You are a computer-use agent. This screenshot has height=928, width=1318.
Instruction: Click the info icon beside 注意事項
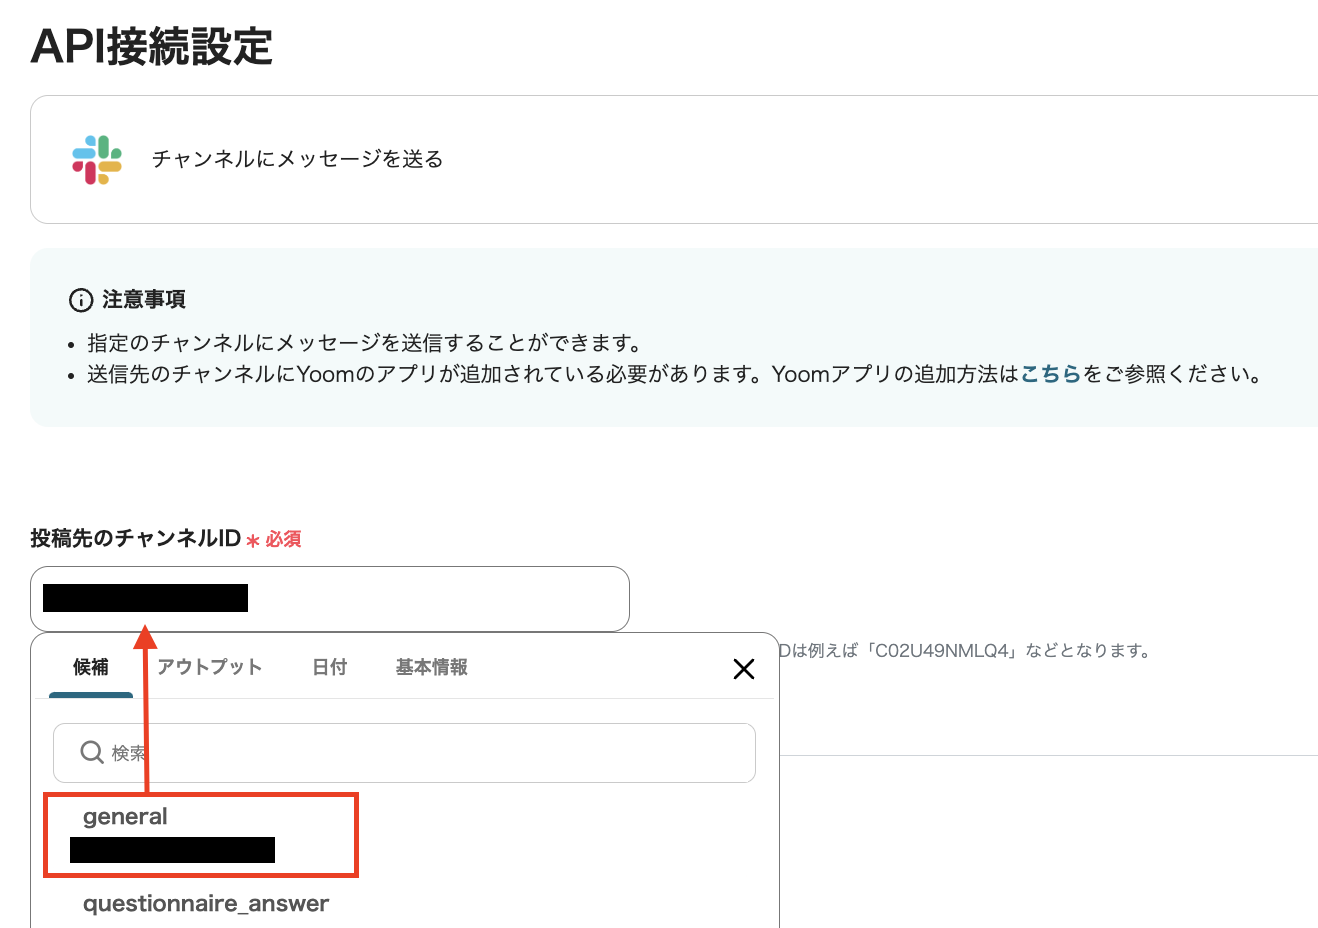[80, 299]
